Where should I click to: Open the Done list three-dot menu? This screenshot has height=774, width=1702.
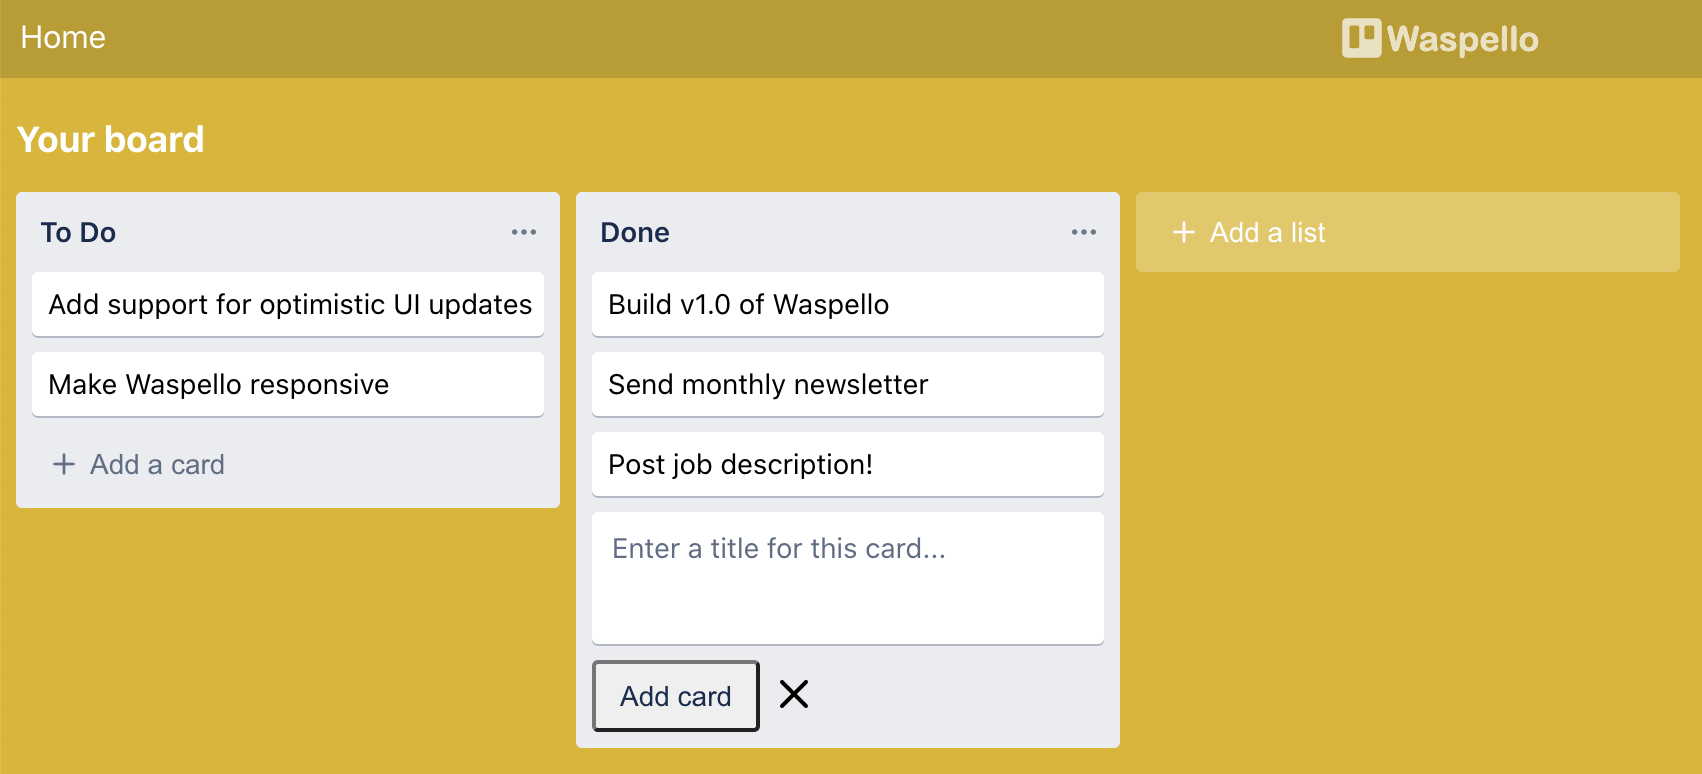[x=1083, y=232]
